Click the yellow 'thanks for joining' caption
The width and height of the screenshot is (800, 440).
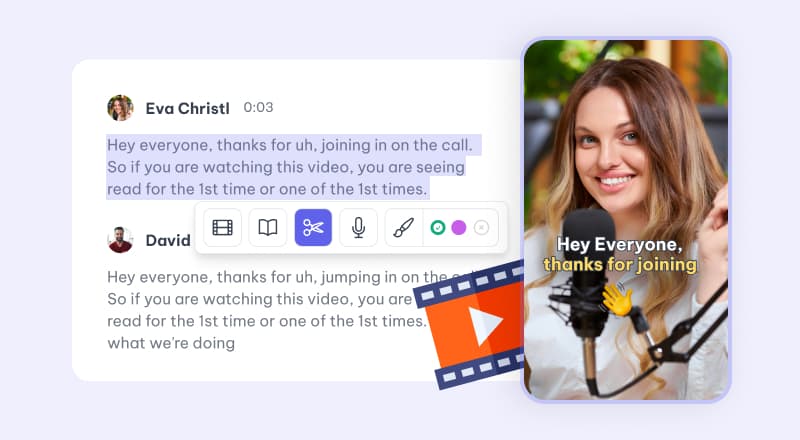[619, 265]
